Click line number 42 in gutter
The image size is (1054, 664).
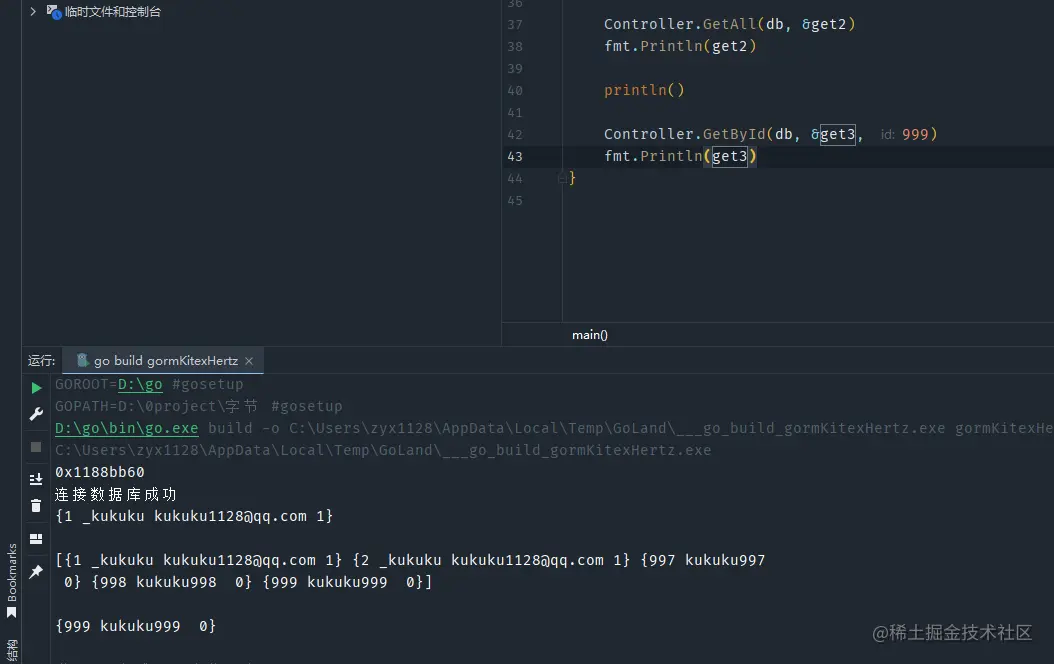coord(515,134)
